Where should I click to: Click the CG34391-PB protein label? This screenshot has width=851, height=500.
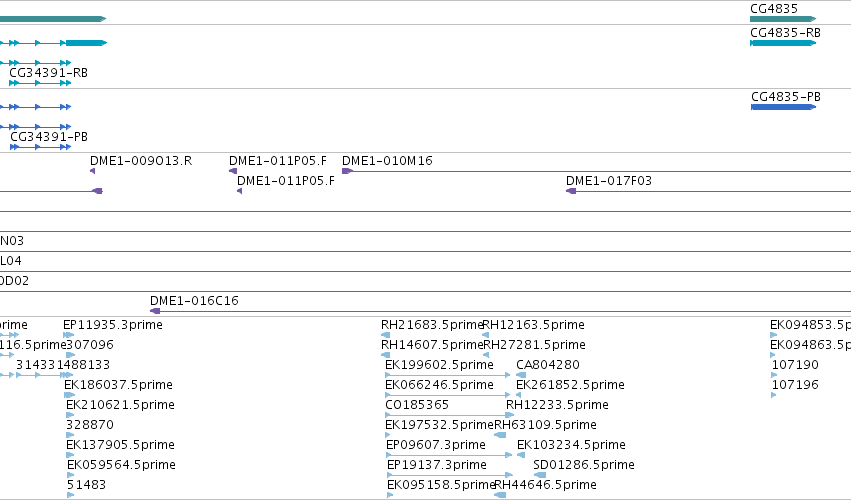pyautogui.click(x=49, y=137)
